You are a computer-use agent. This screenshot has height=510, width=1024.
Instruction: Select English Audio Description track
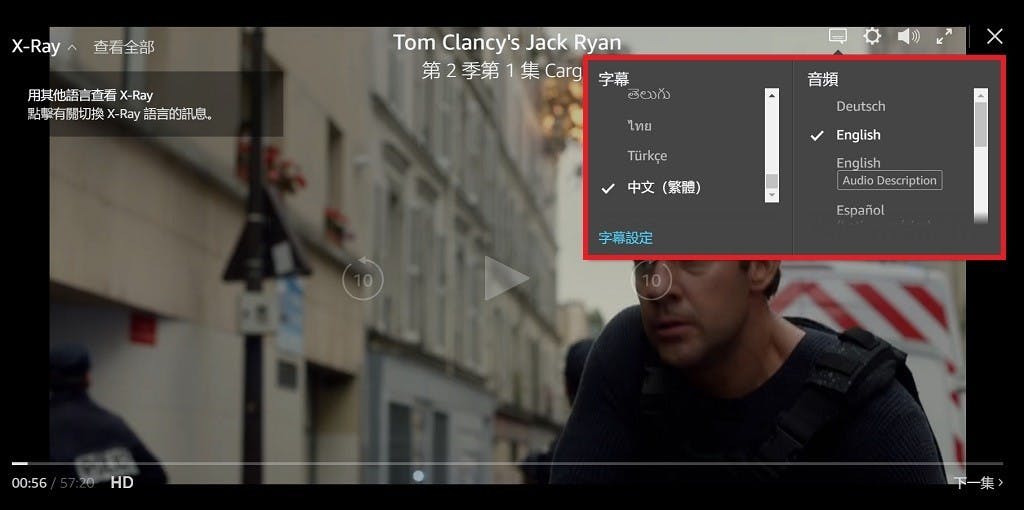click(x=888, y=172)
